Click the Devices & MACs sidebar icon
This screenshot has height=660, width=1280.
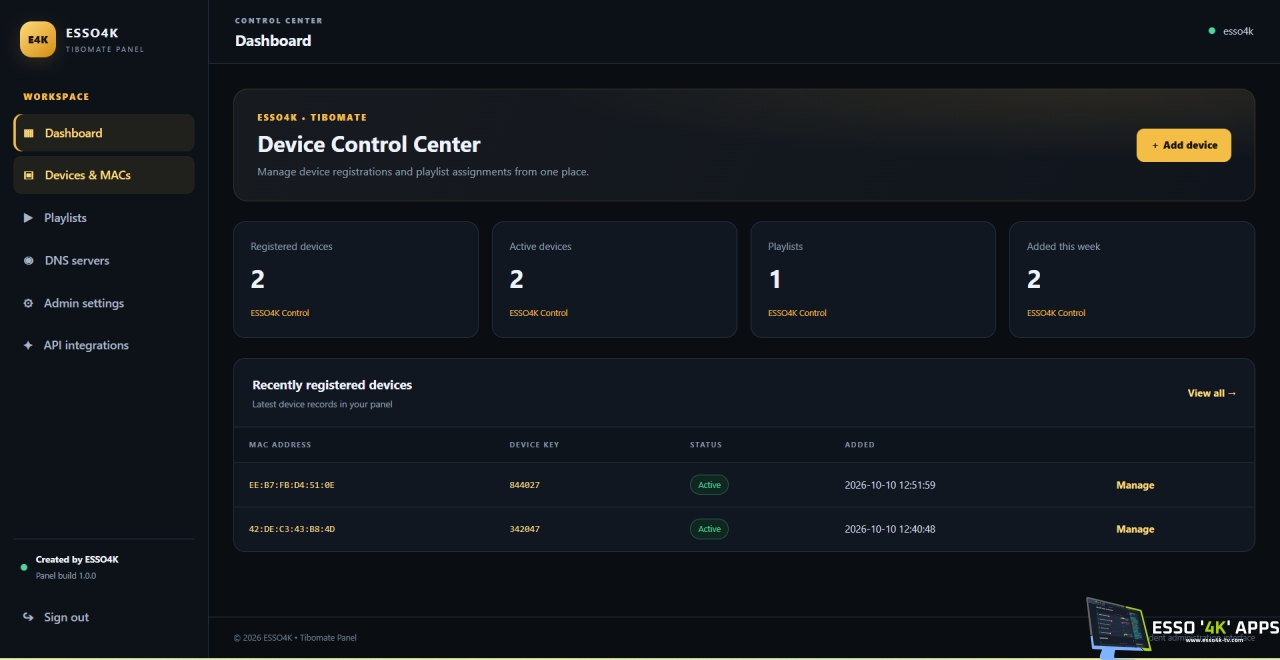(28, 175)
